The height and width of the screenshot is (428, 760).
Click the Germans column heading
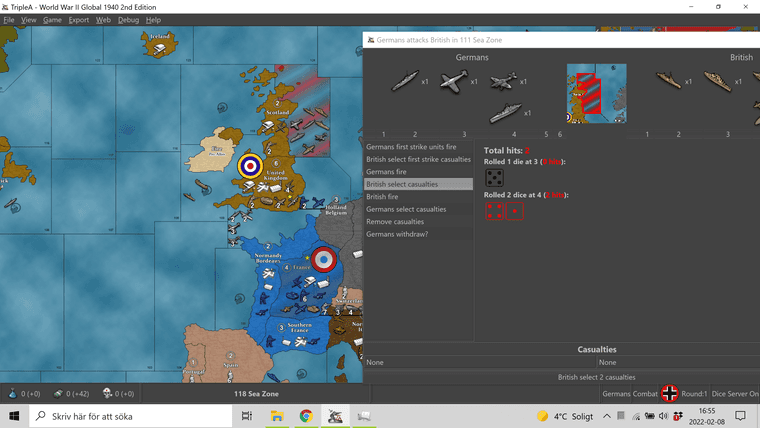(x=472, y=57)
